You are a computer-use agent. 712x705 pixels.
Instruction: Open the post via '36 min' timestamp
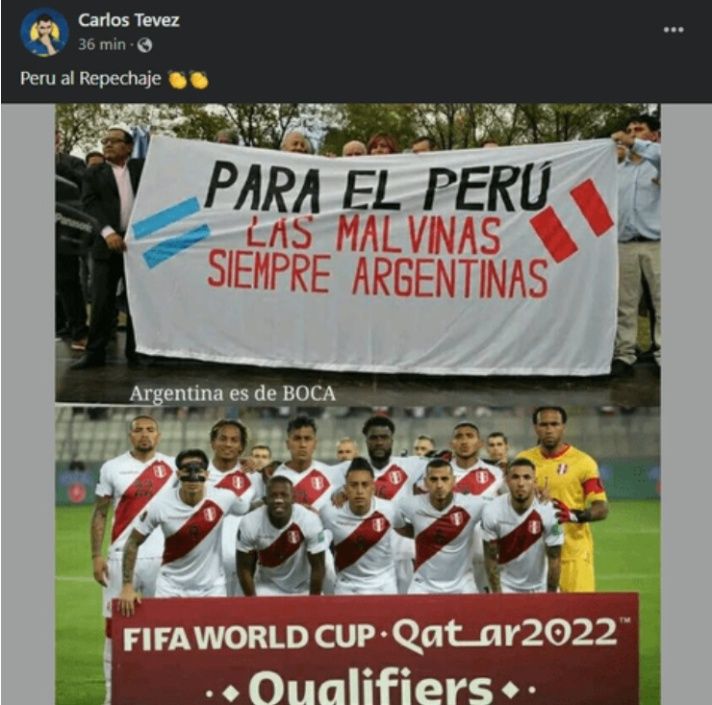(102, 44)
